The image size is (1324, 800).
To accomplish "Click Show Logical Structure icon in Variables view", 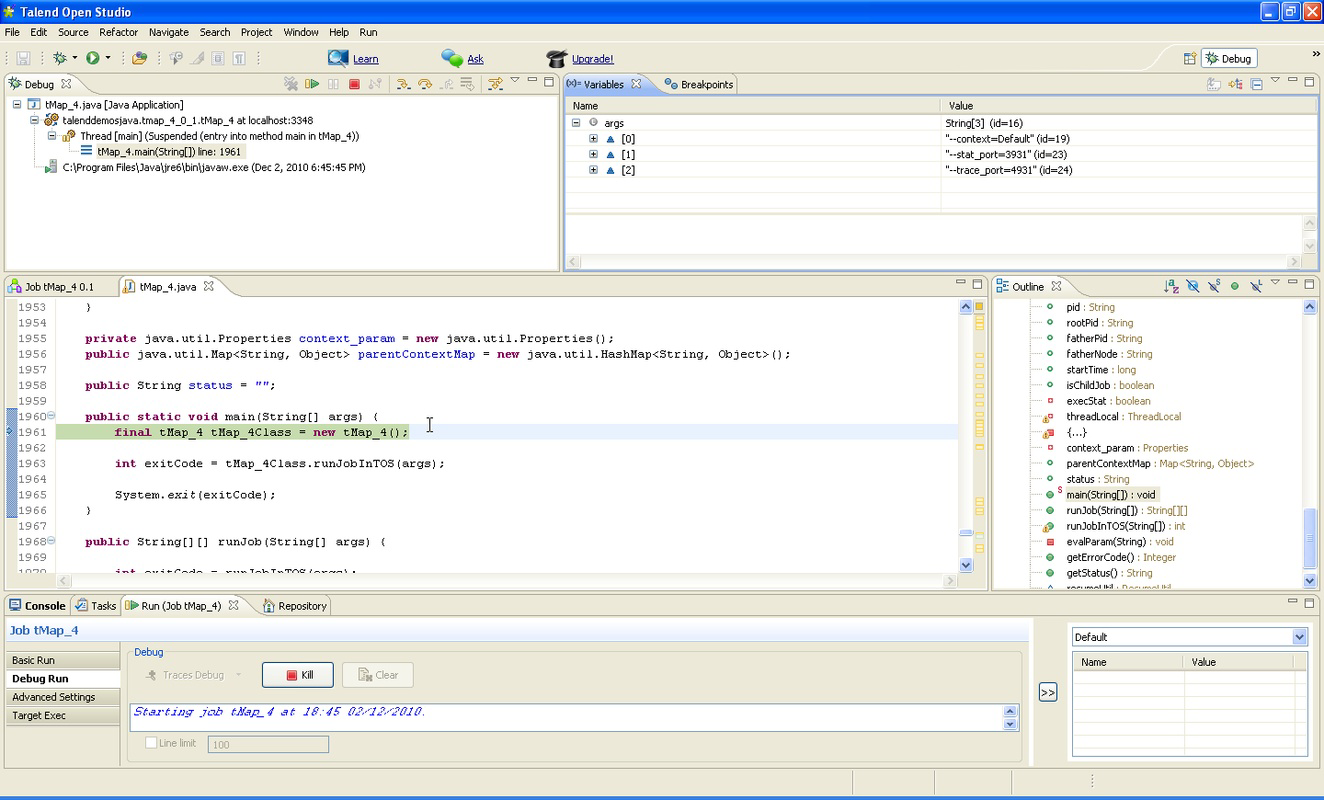I will 1235,84.
